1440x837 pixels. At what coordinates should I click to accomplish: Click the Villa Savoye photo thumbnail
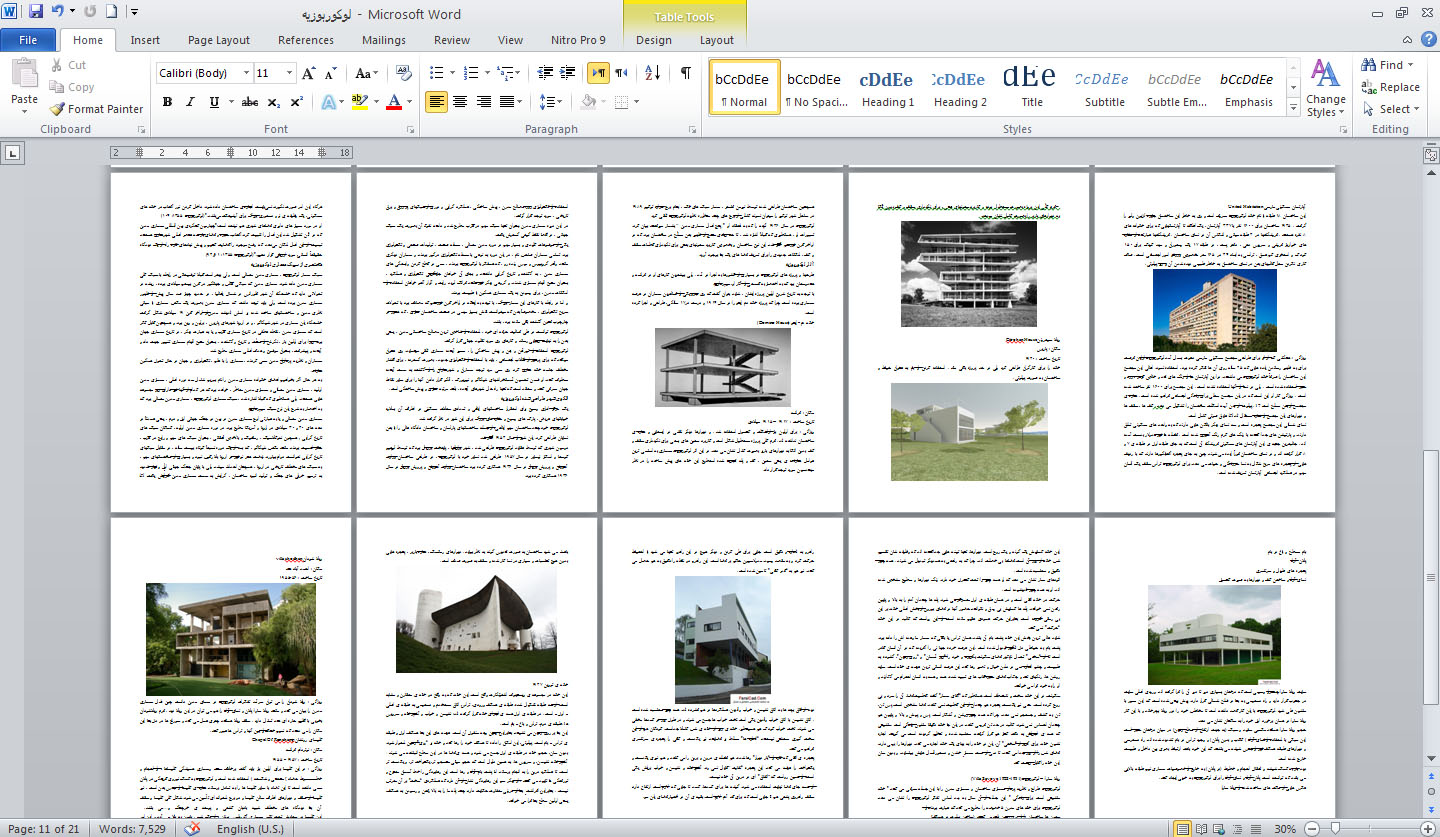(1214, 636)
